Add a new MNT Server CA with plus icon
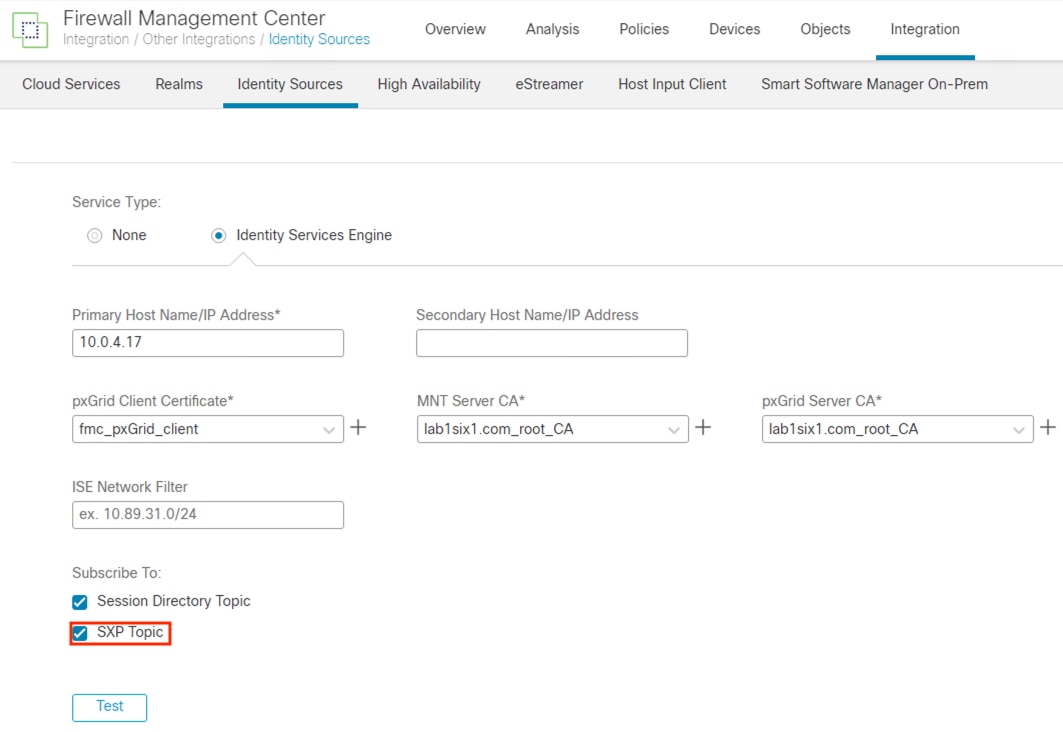This screenshot has width=1063, height=732. point(704,428)
